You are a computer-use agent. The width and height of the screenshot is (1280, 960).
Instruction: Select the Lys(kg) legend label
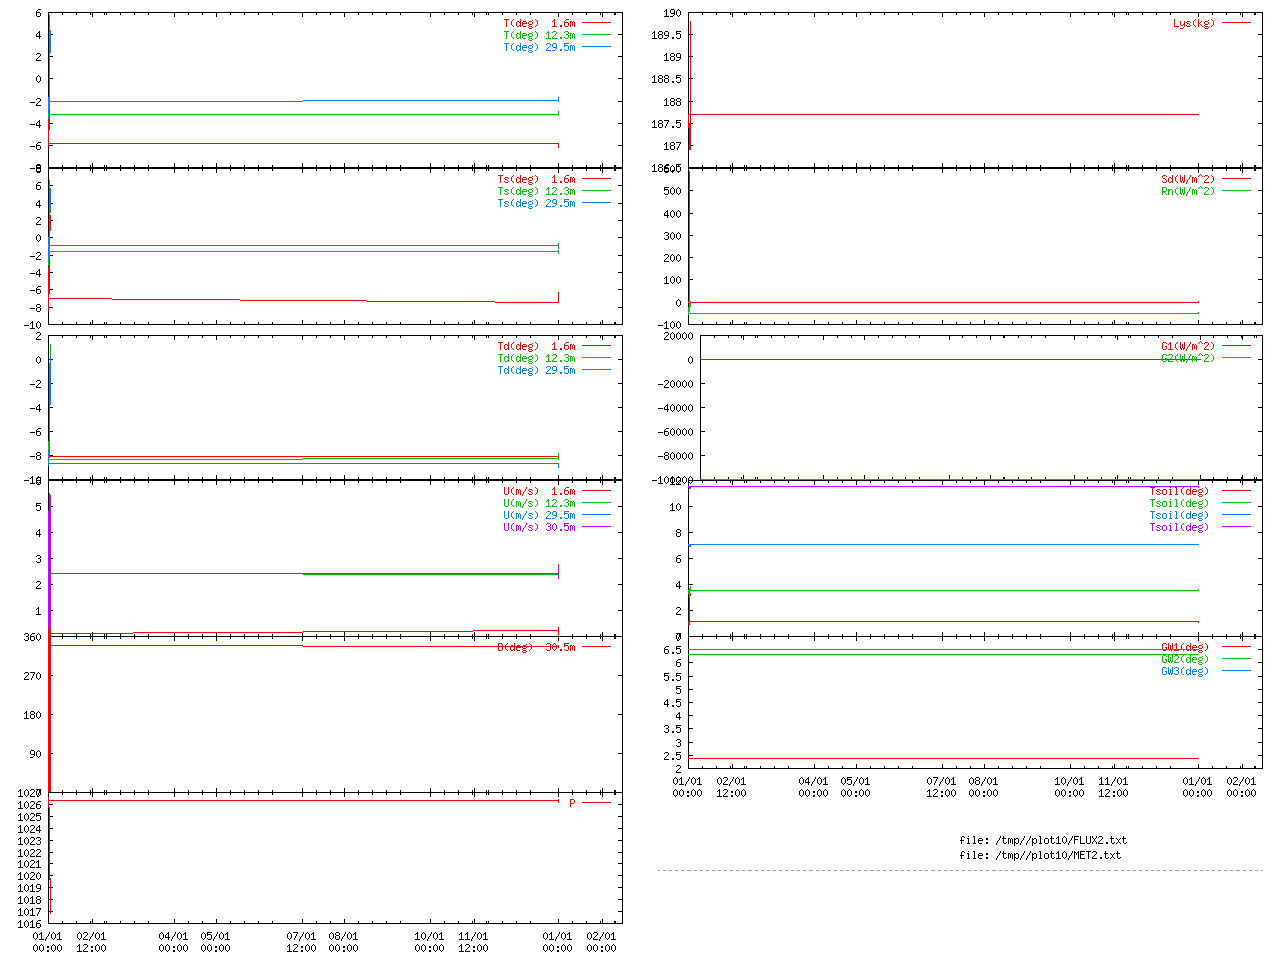tap(1194, 23)
